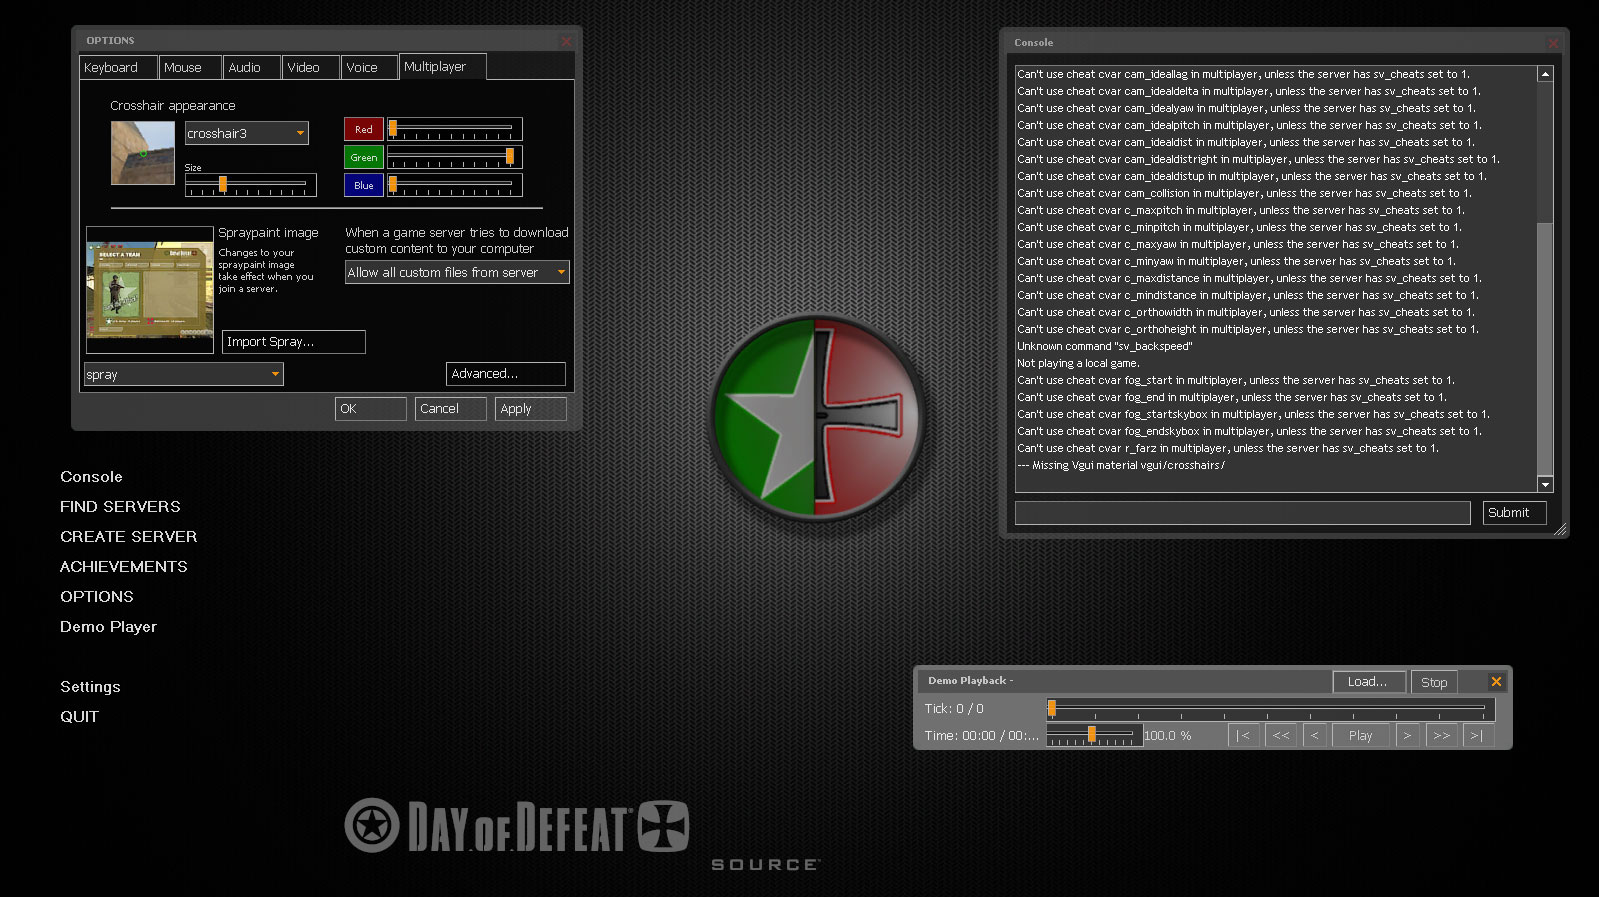
Task: Switch to the Keyboard tab
Action: (118, 68)
